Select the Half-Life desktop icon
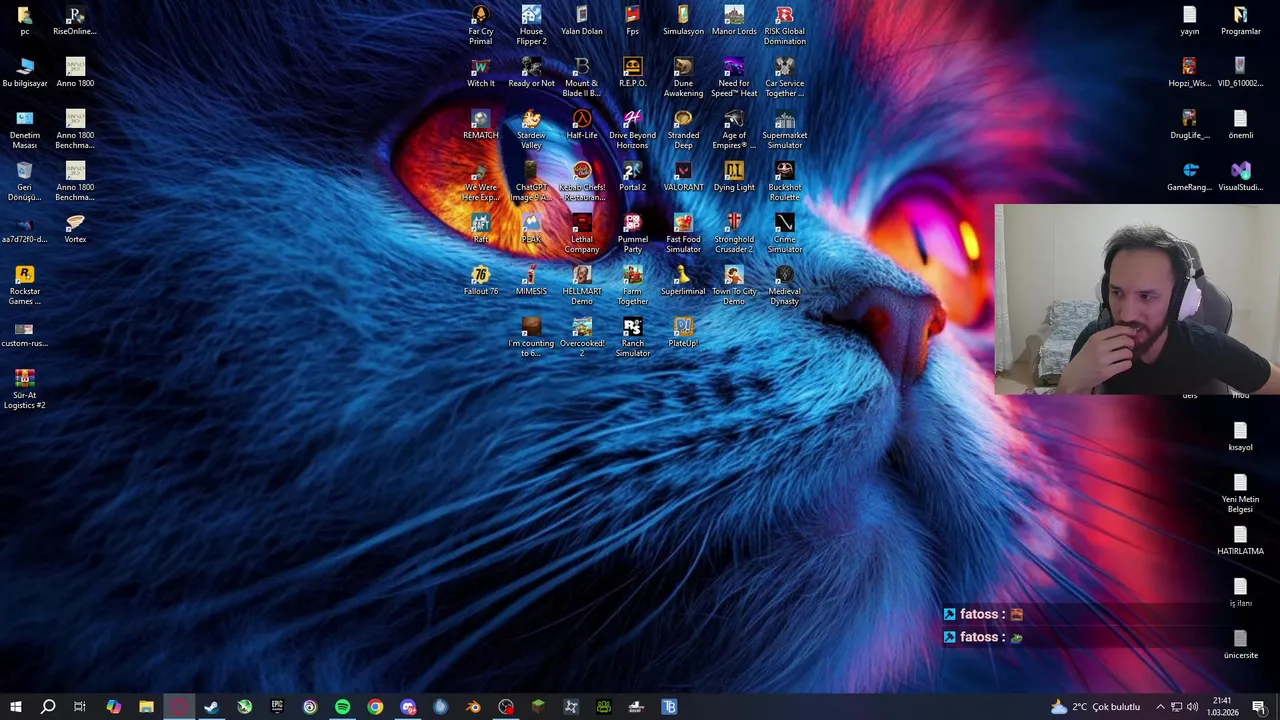The width and height of the screenshot is (1280, 720). click(582, 124)
